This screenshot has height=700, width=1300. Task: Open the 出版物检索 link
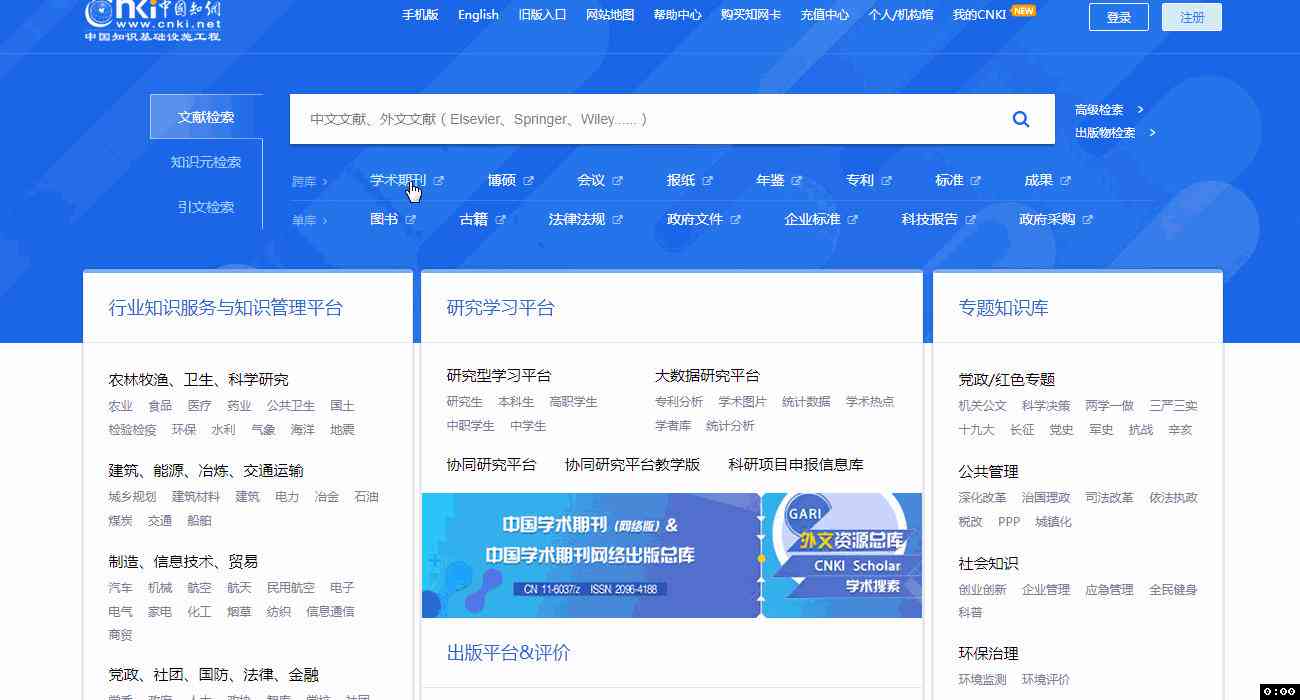pyautogui.click(x=1105, y=132)
